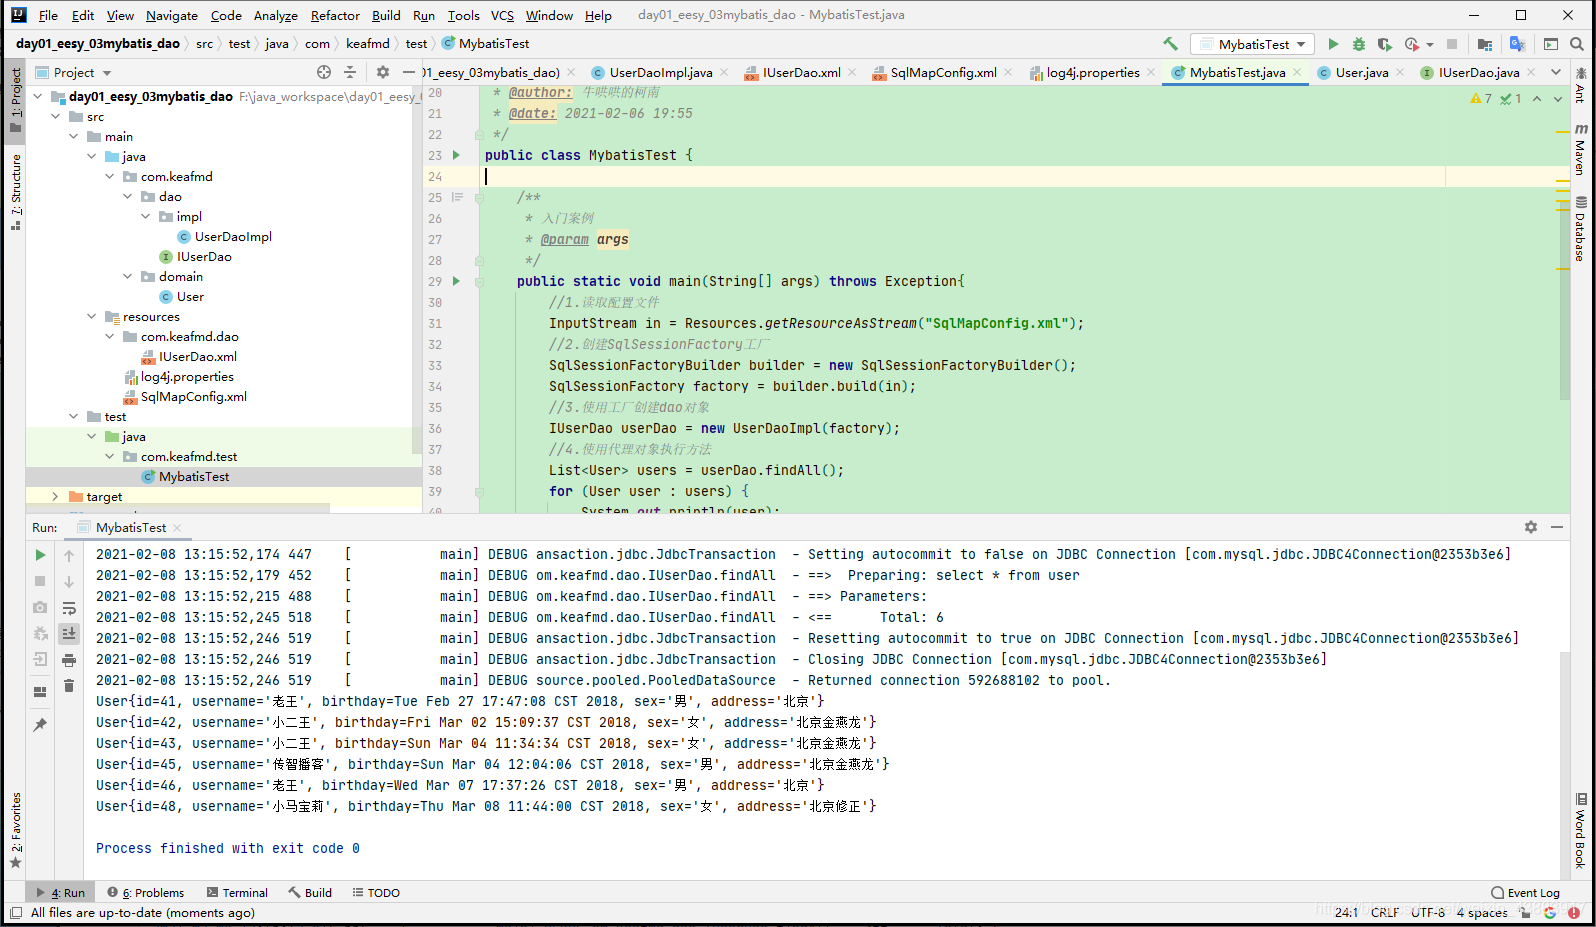The width and height of the screenshot is (1596, 927).
Task: Collapse the main folder in tree
Action: click(73, 136)
